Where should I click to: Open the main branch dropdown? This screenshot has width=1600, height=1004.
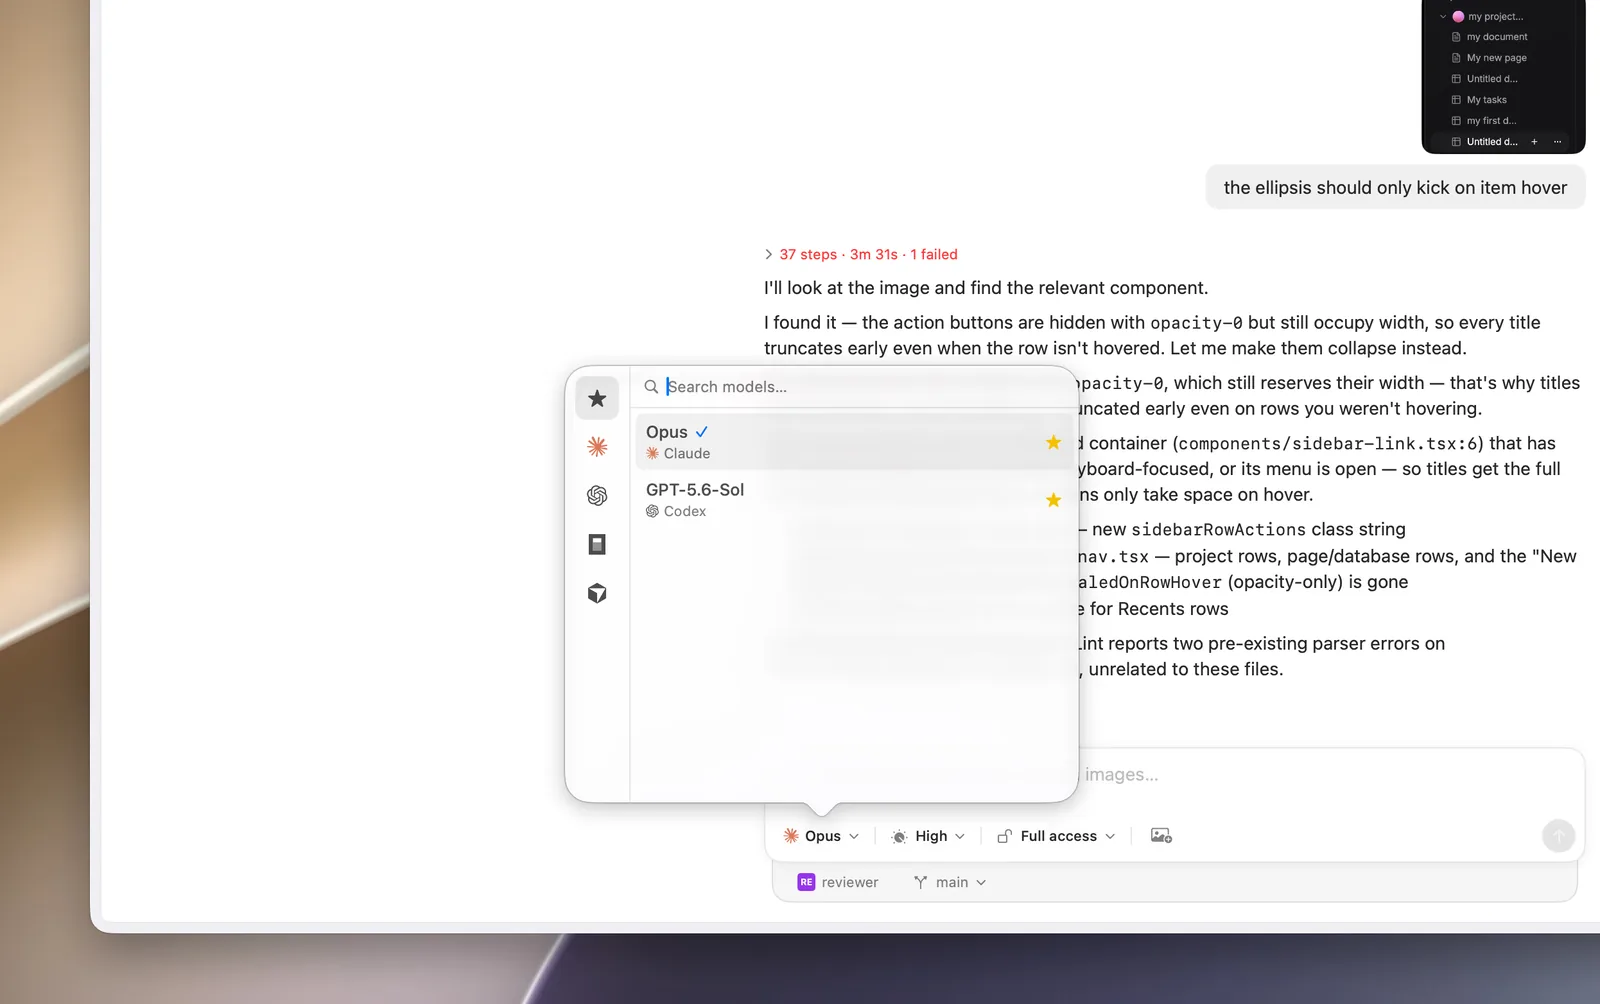point(950,882)
